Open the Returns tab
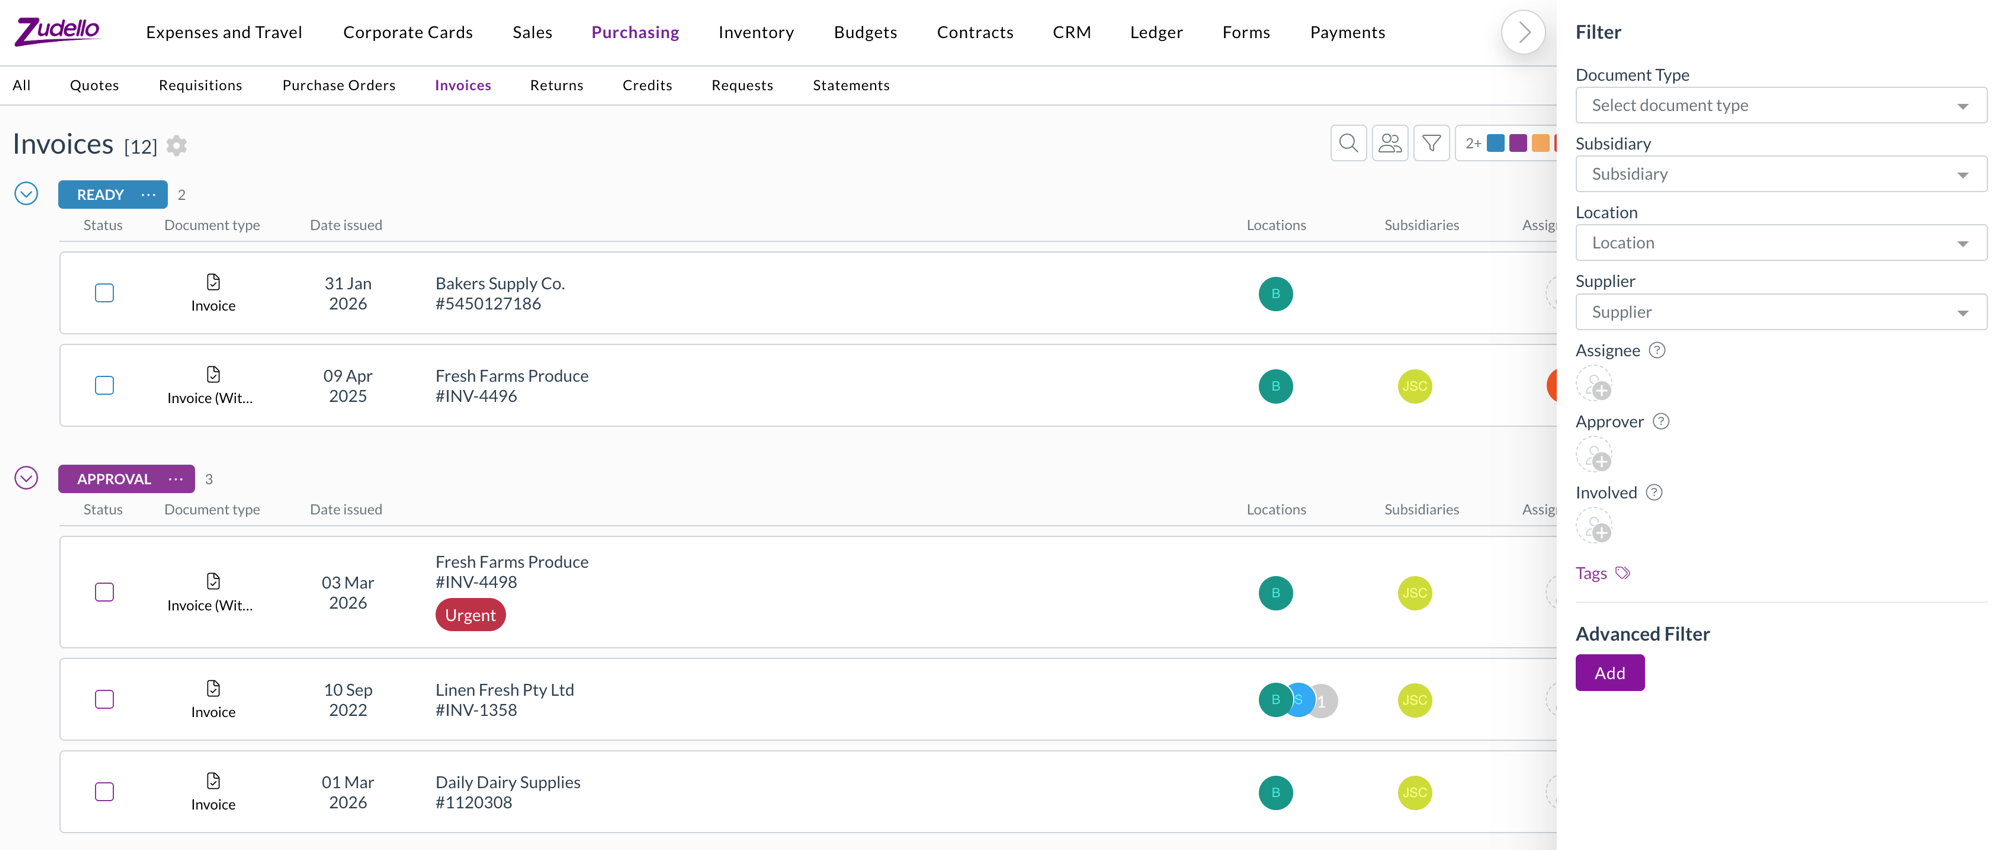The height and width of the screenshot is (850, 2000). click(557, 85)
